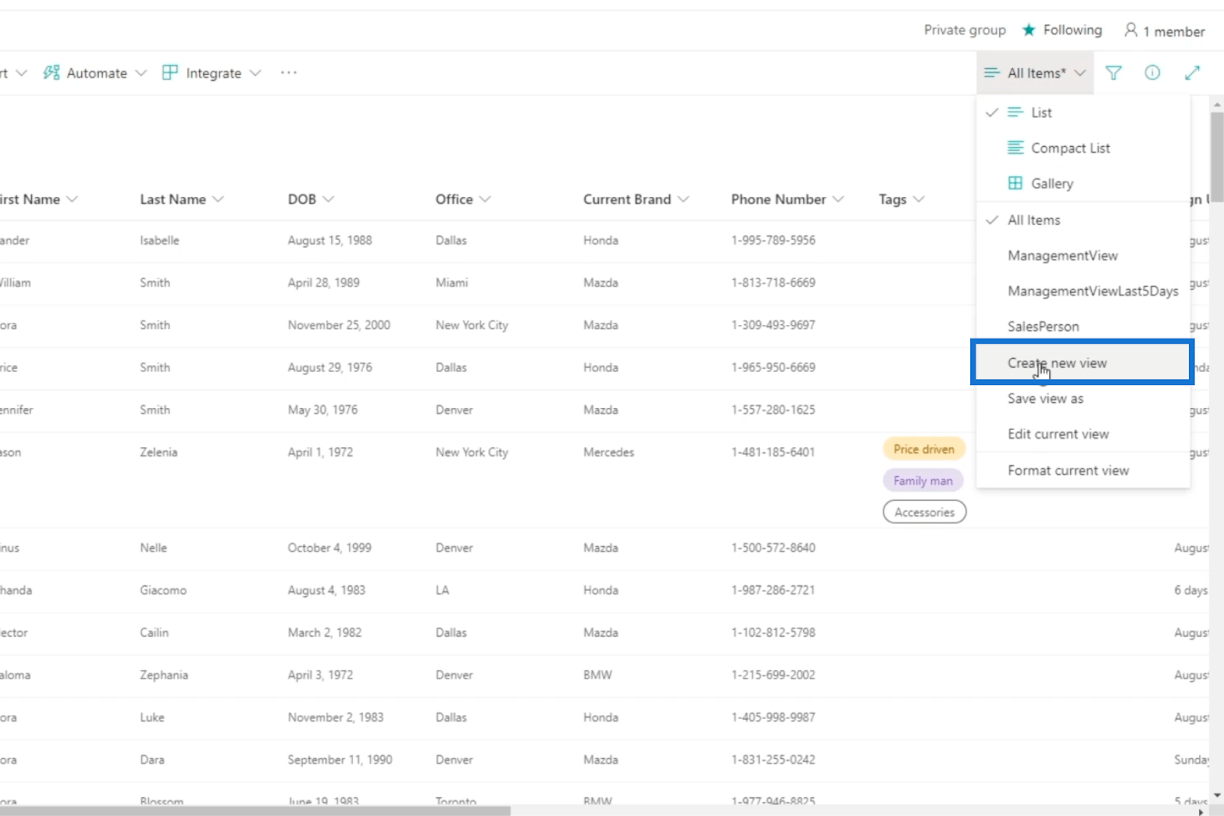Click the Last Name cell Dara
Image resolution: width=1224 pixels, height=816 pixels.
[x=153, y=760]
